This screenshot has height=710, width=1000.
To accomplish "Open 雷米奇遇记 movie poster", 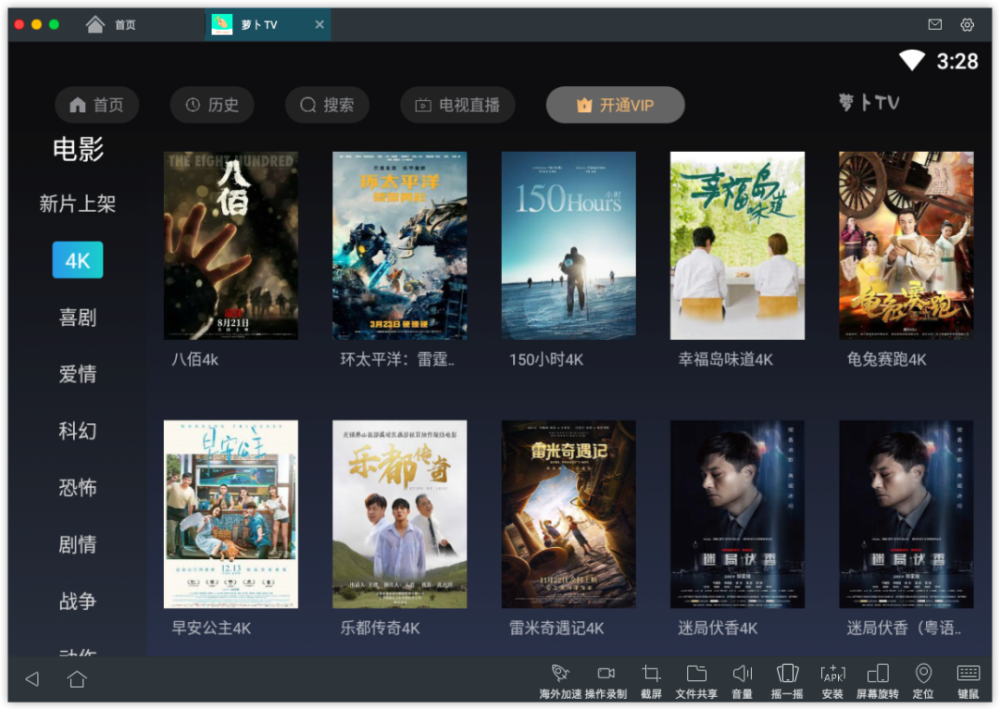I will (x=568, y=514).
